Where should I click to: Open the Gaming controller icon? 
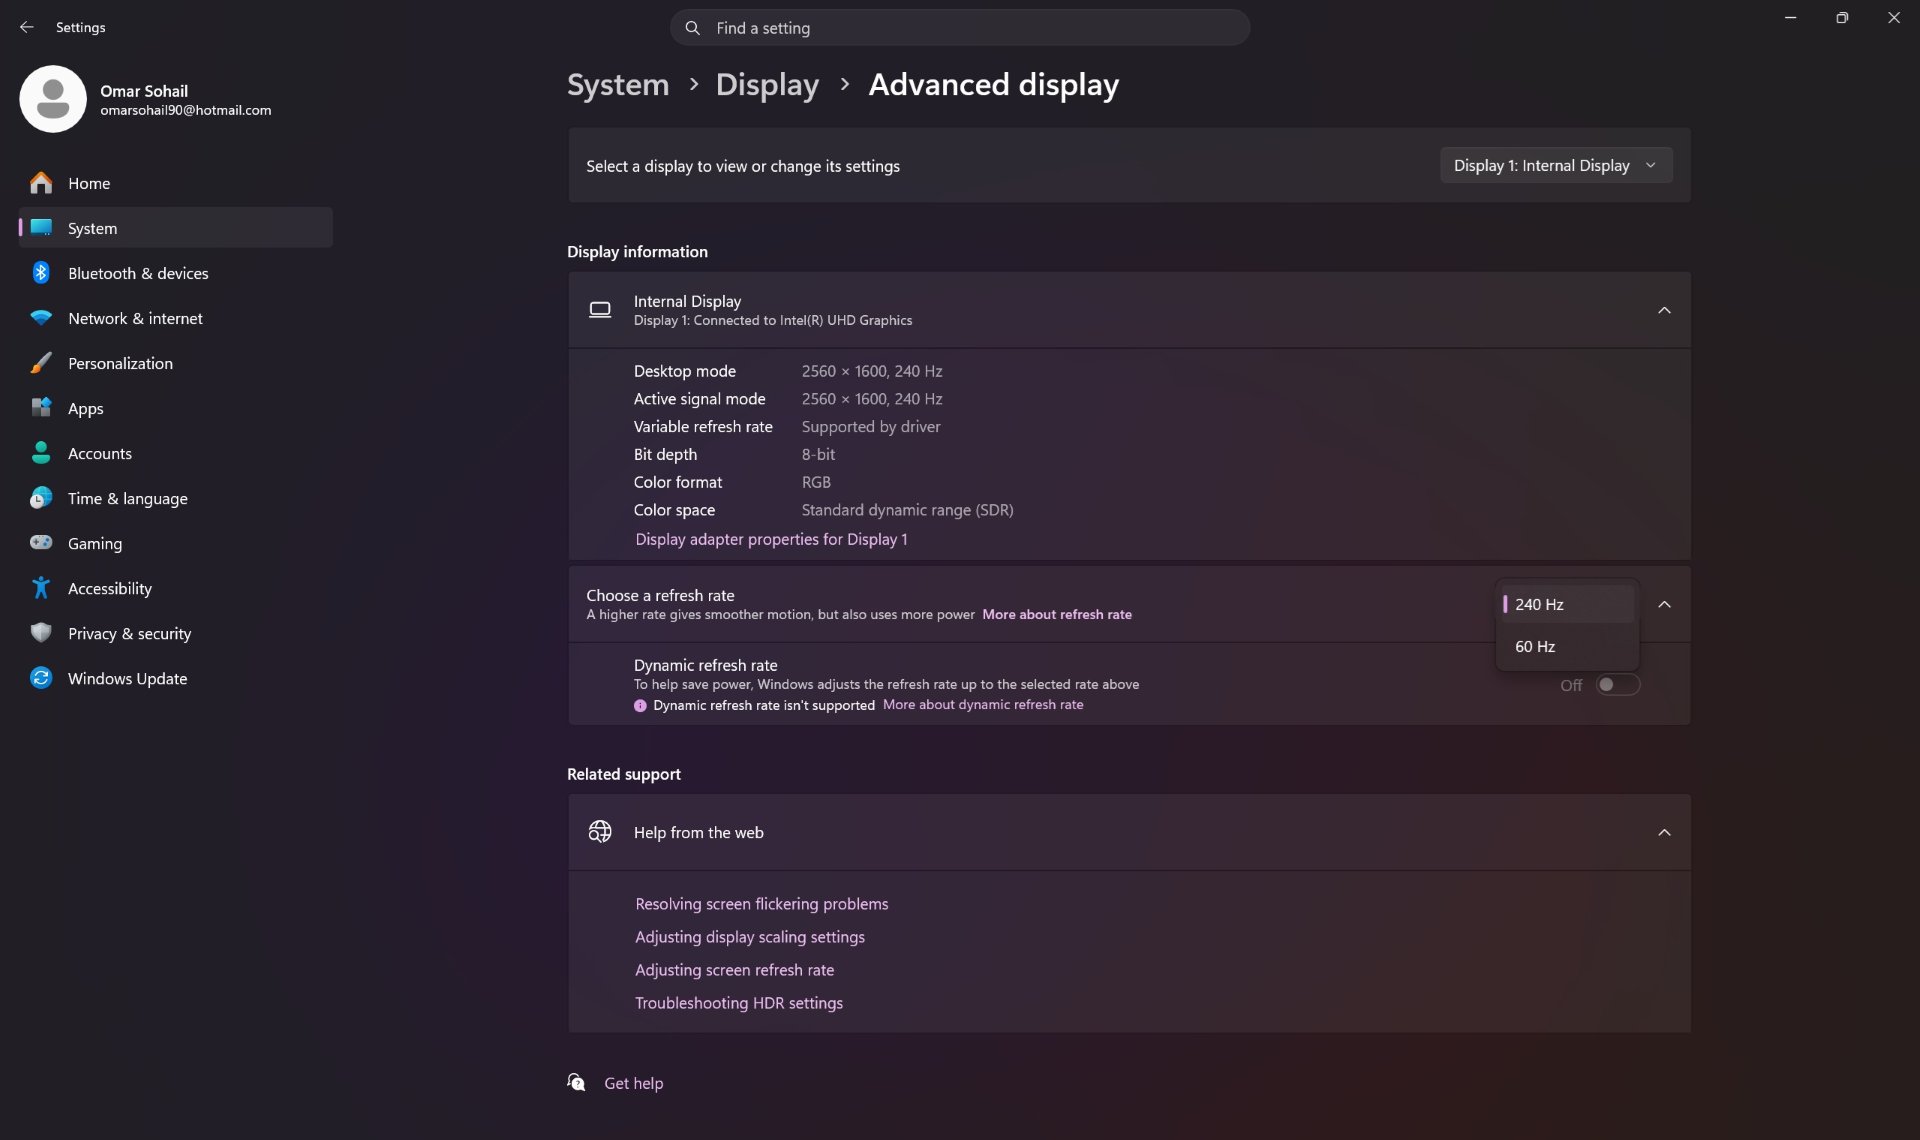(41, 543)
